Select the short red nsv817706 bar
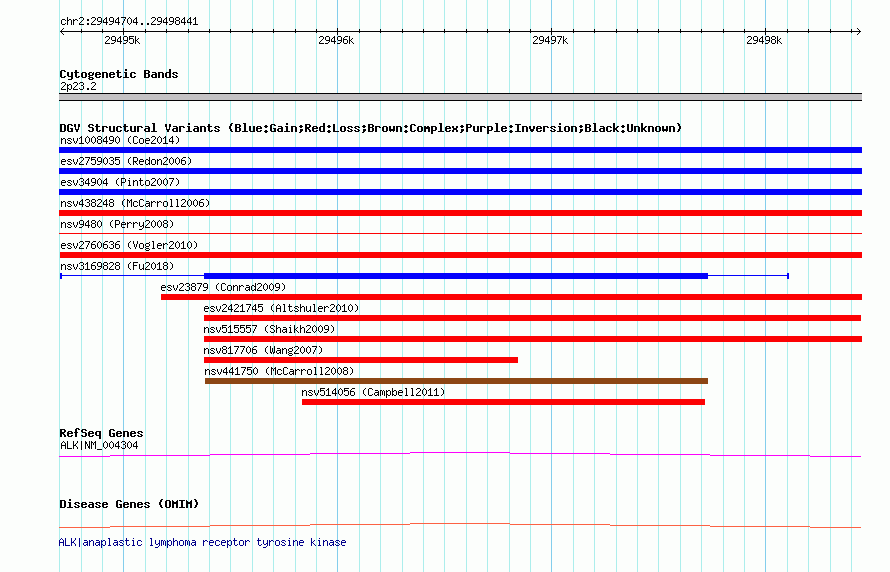 (x=360, y=360)
